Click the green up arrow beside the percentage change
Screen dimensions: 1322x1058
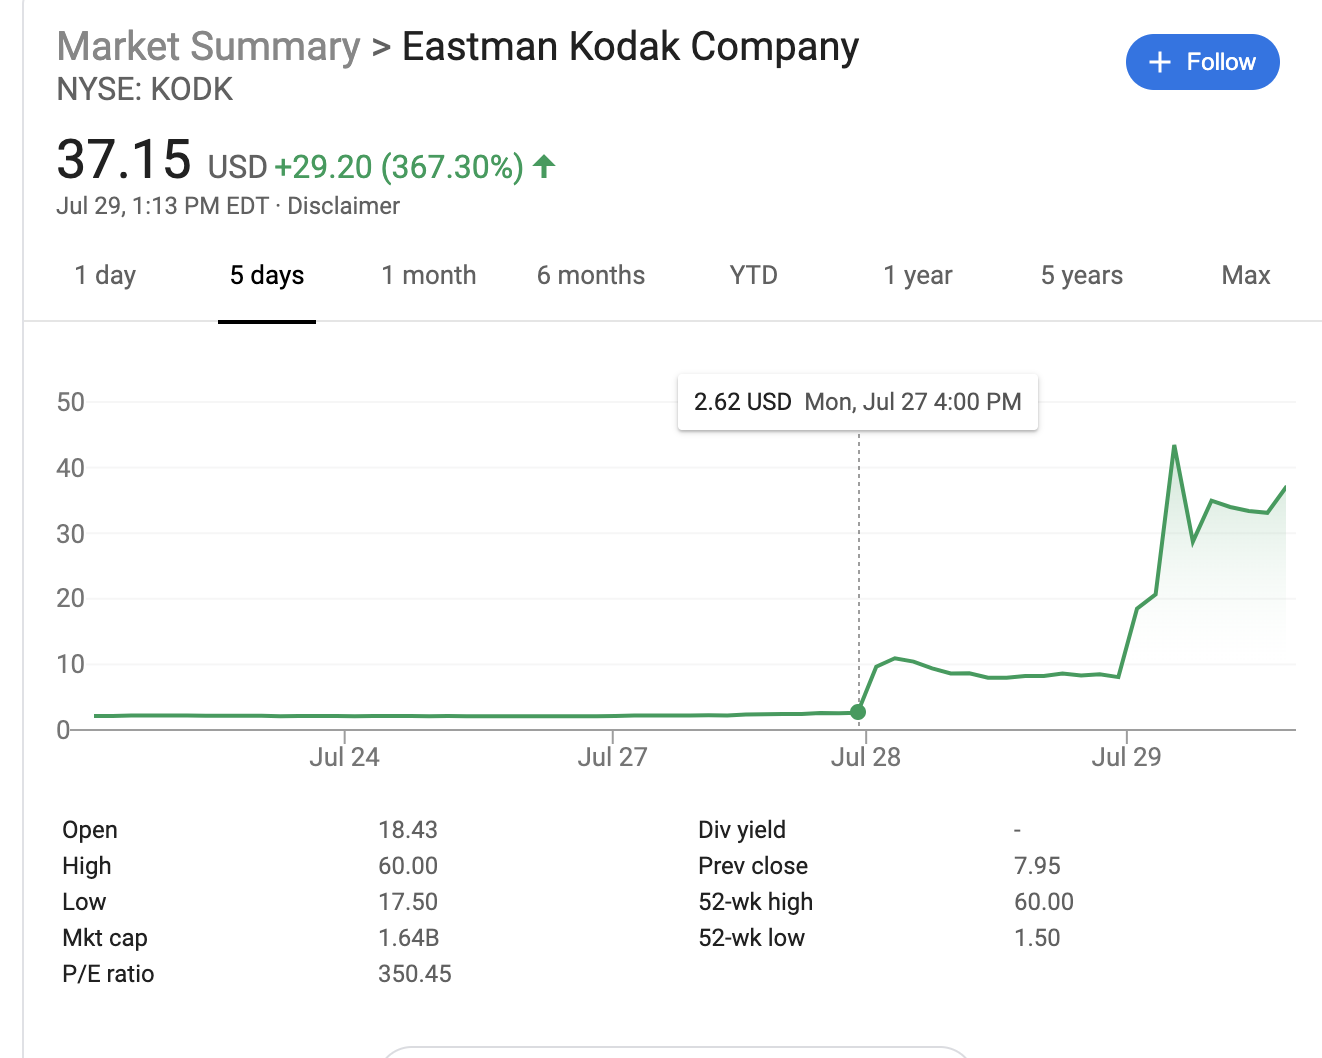[x=544, y=166]
